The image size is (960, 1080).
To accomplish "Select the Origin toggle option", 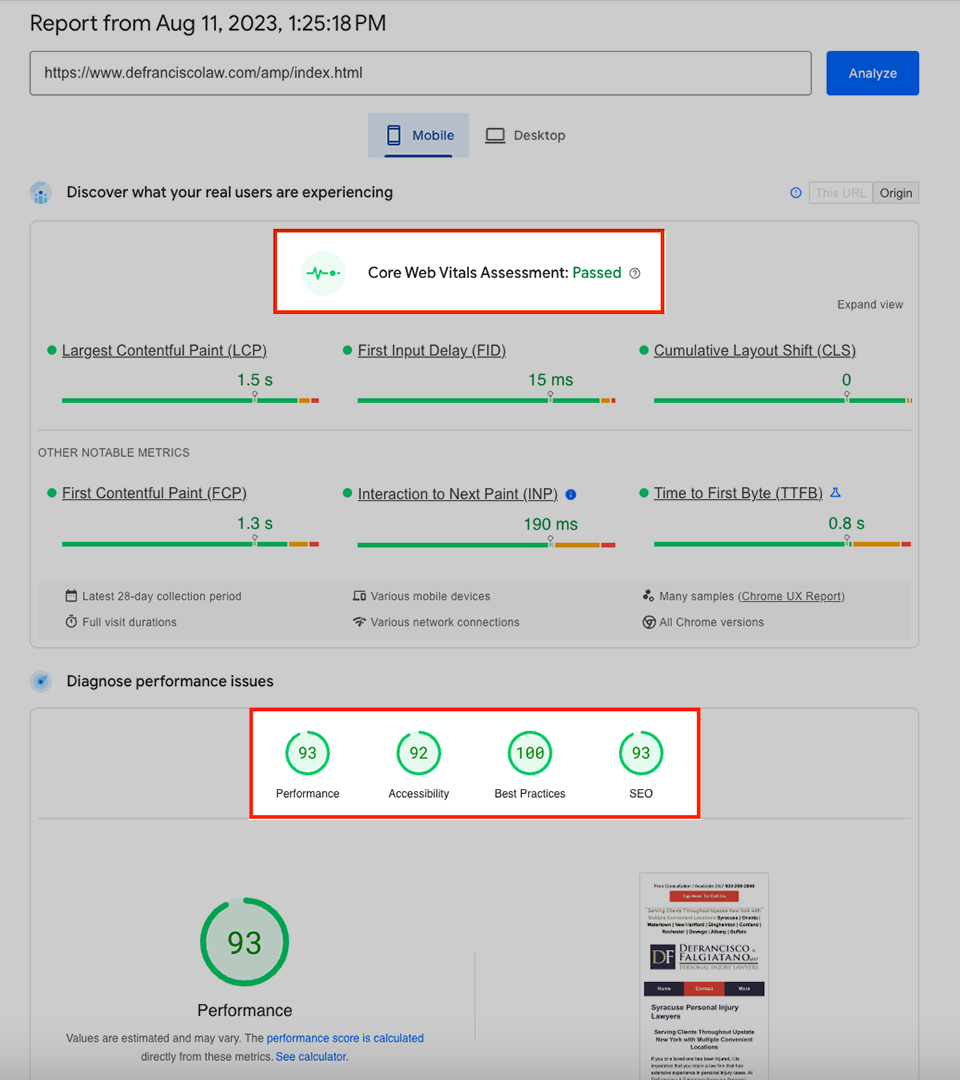I will [x=895, y=193].
